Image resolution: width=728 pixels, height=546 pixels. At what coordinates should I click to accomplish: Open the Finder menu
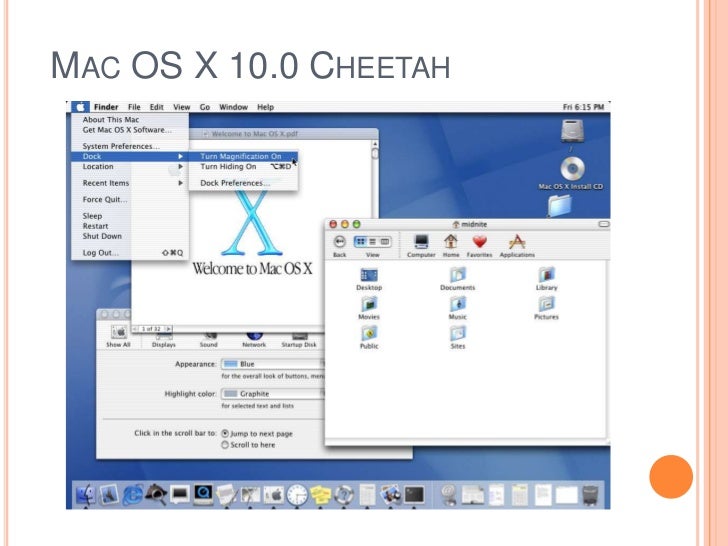pyautogui.click(x=106, y=107)
